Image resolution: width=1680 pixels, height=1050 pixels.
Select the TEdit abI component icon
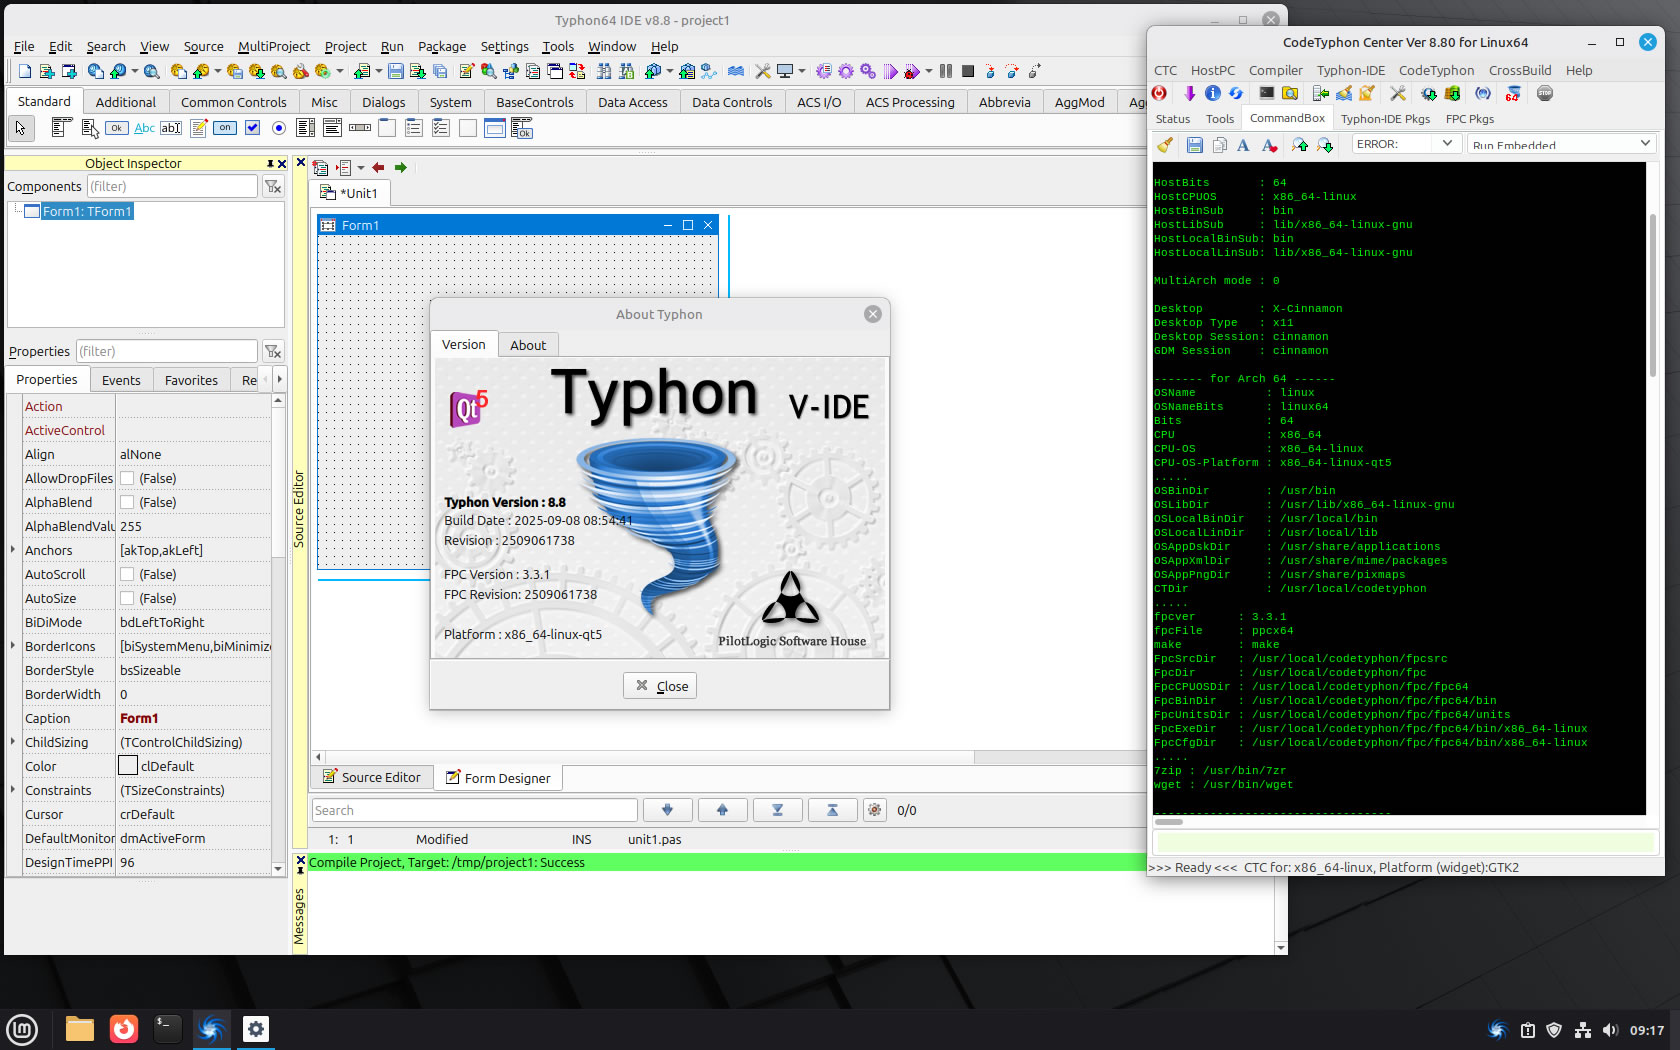pos(171,127)
